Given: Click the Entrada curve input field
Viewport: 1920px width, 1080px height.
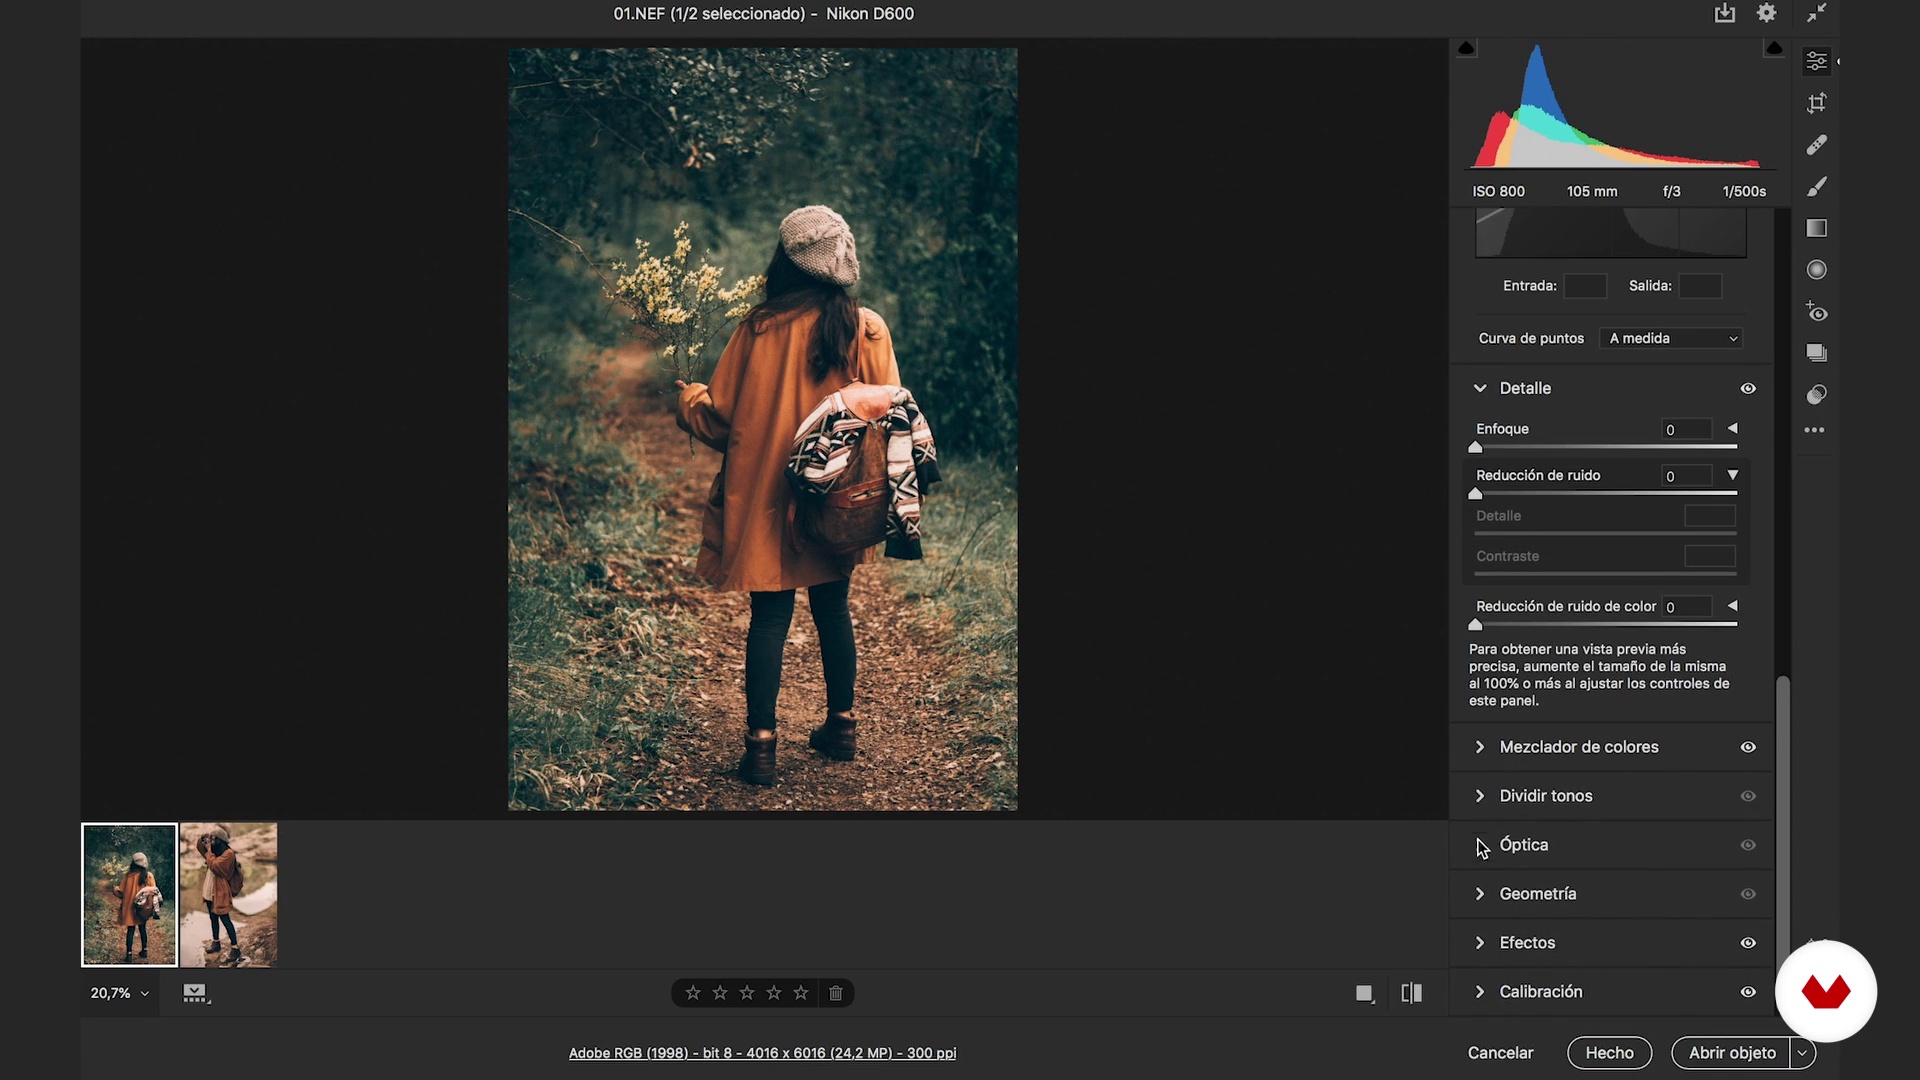Looking at the screenshot, I should point(1585,286).
